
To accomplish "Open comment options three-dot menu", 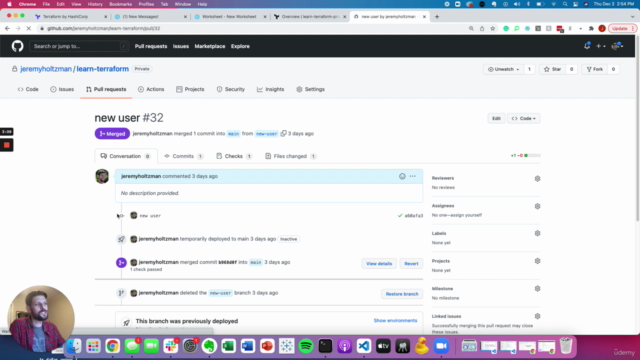I will click(413, 176).
